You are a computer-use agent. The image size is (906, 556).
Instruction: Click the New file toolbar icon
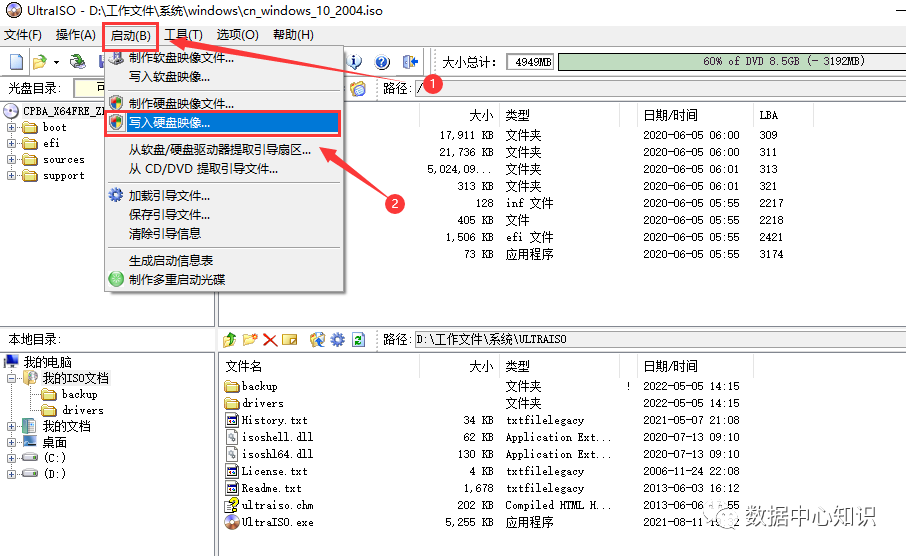(x=17, y=61)
